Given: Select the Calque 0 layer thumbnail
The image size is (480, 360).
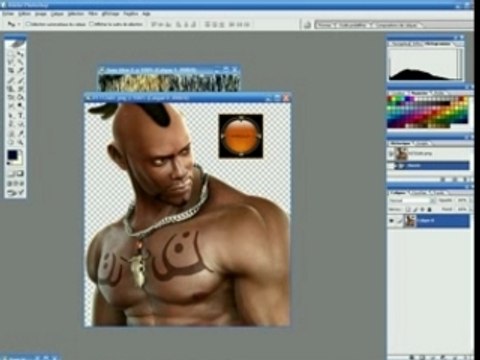Looking at the screenshot, I should click(x=409, y=221).
